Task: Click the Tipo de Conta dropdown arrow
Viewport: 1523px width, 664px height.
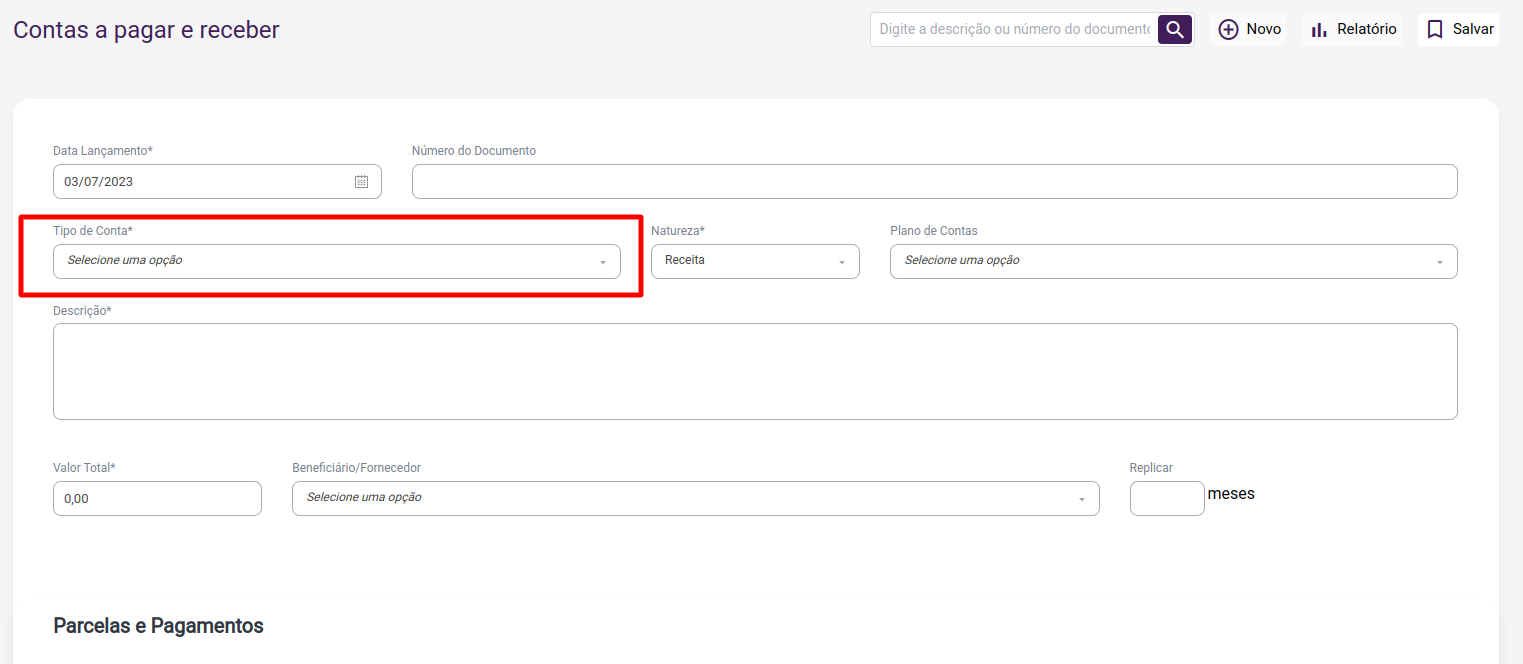Action: click(603, 262)
